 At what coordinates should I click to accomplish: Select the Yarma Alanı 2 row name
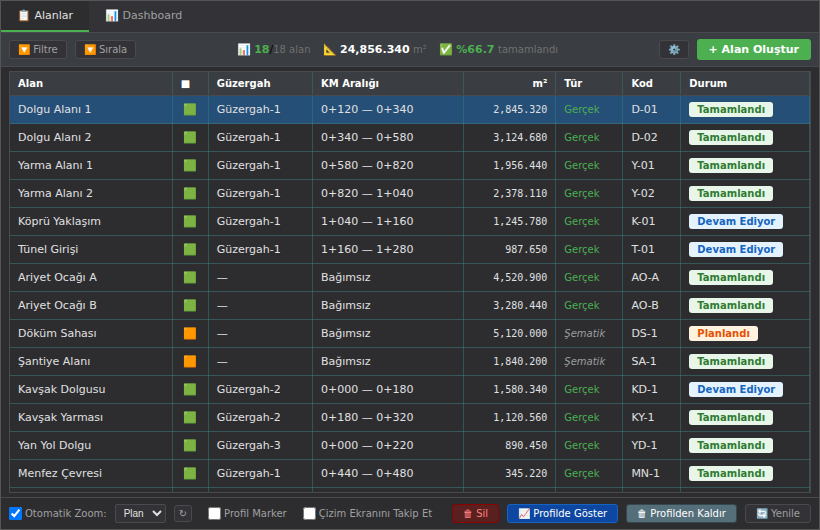click(x=55, y=194)
